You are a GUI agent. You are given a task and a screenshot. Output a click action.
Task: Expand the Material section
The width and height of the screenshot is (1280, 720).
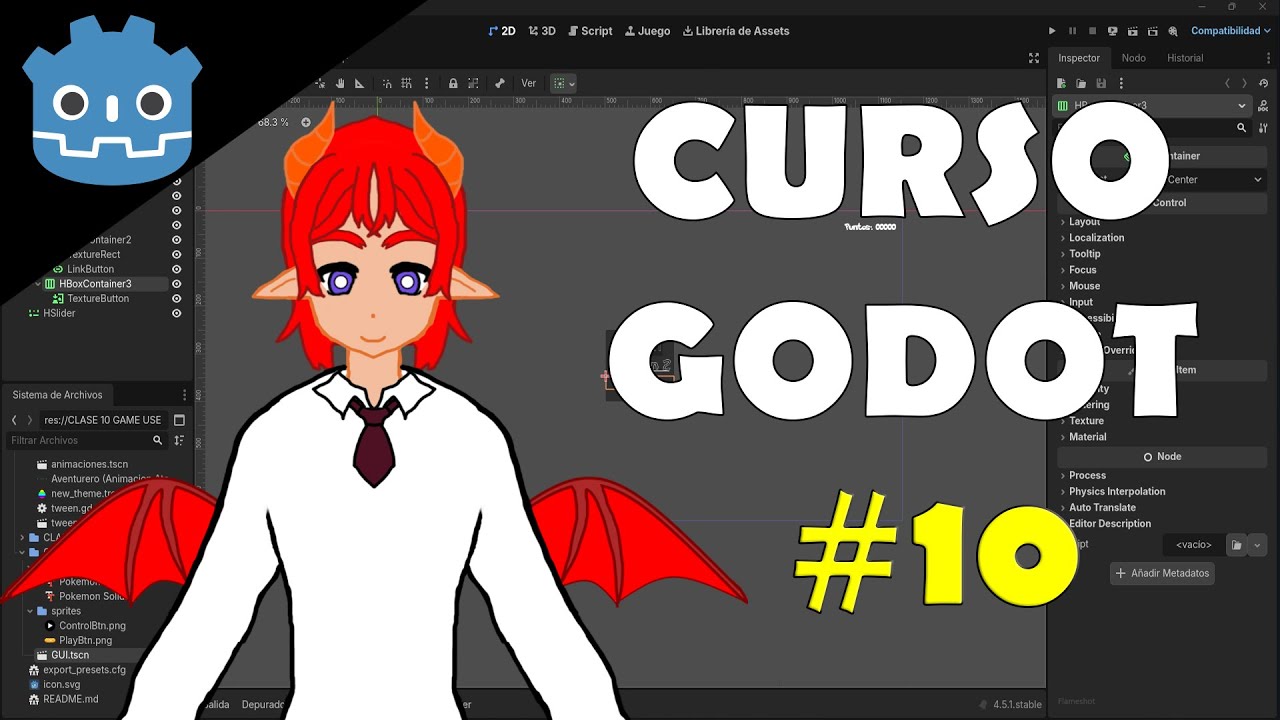point(1087,437)
